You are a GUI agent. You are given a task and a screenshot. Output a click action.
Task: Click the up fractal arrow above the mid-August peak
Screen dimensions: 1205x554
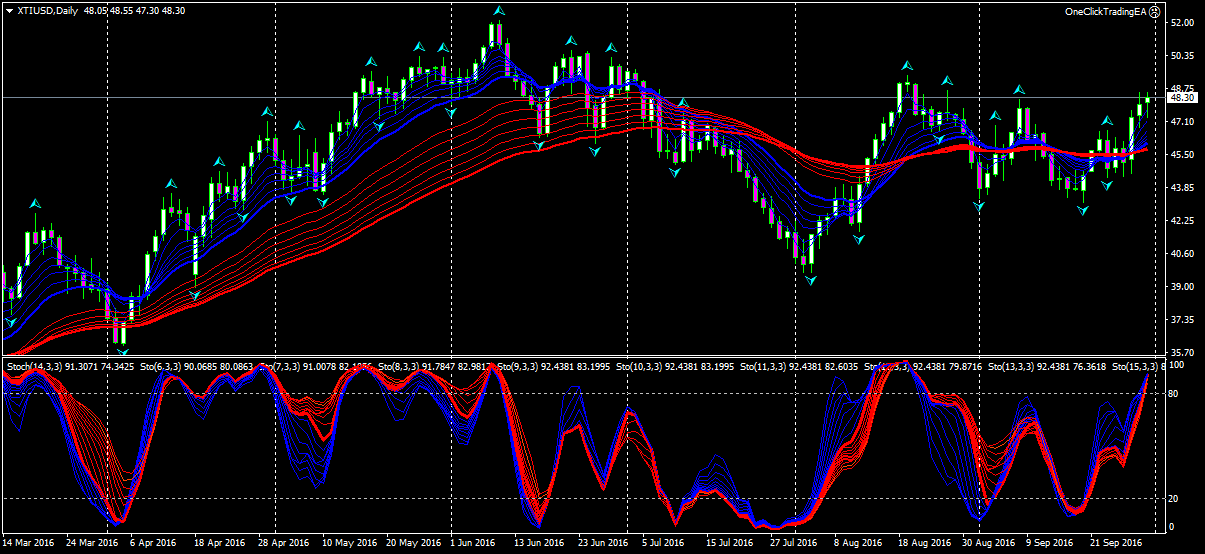tap(907, 64)
